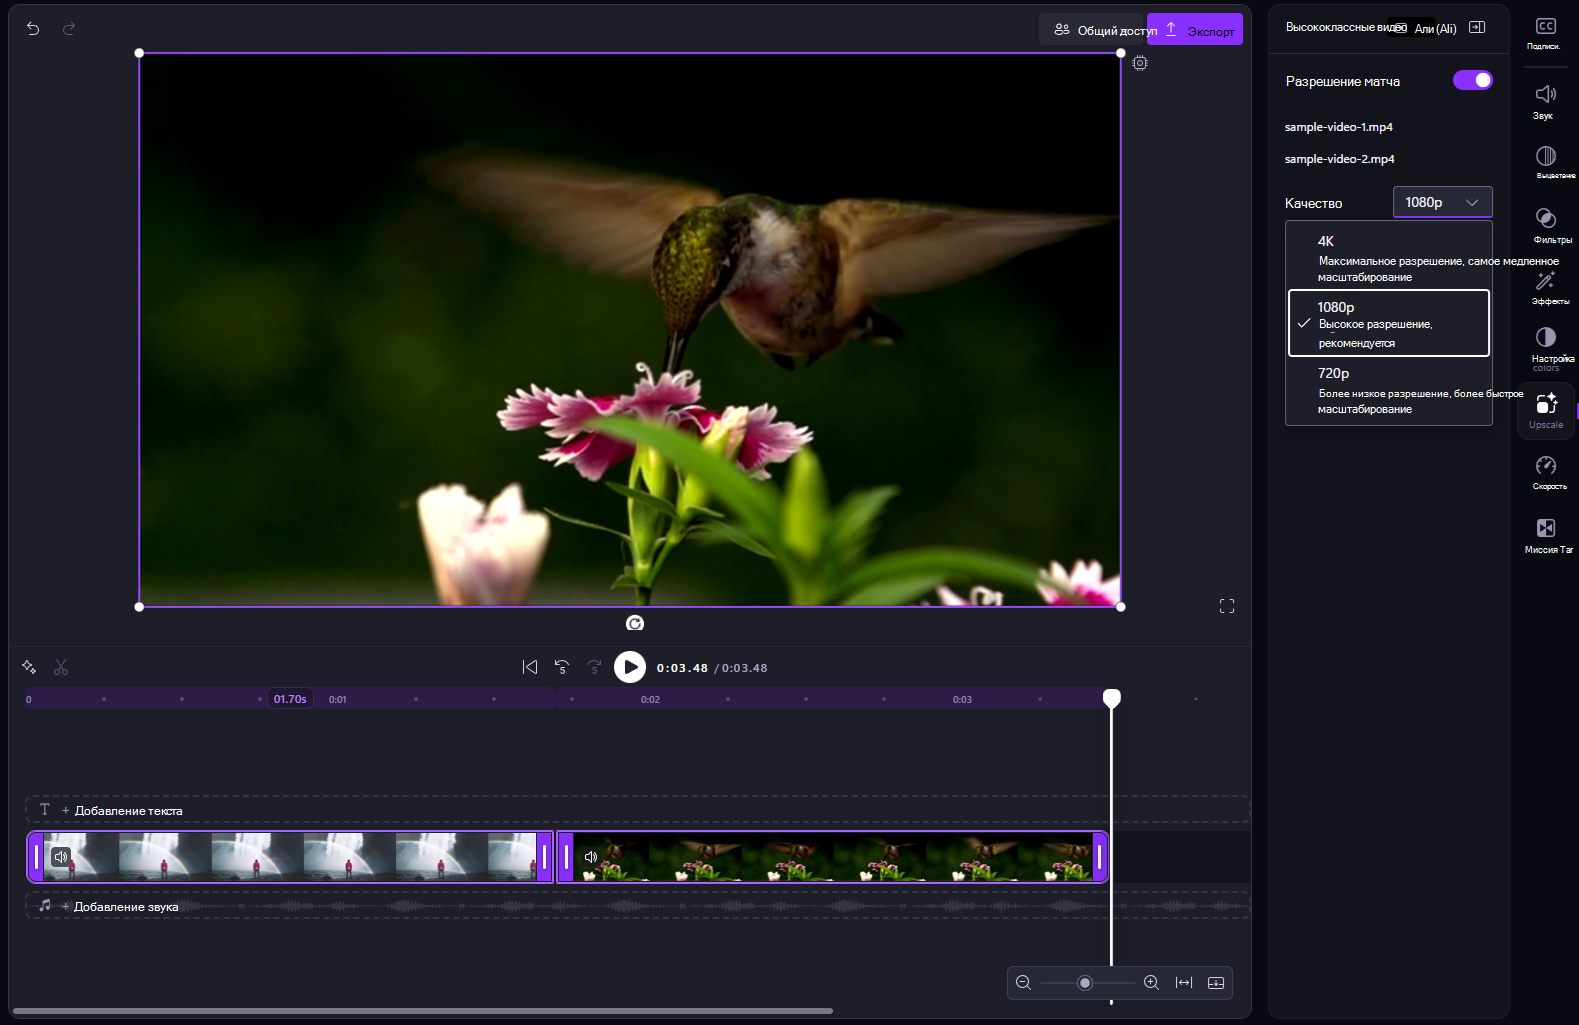
Task: Click the bottom-right preview corner handle
Action: 1120,607
